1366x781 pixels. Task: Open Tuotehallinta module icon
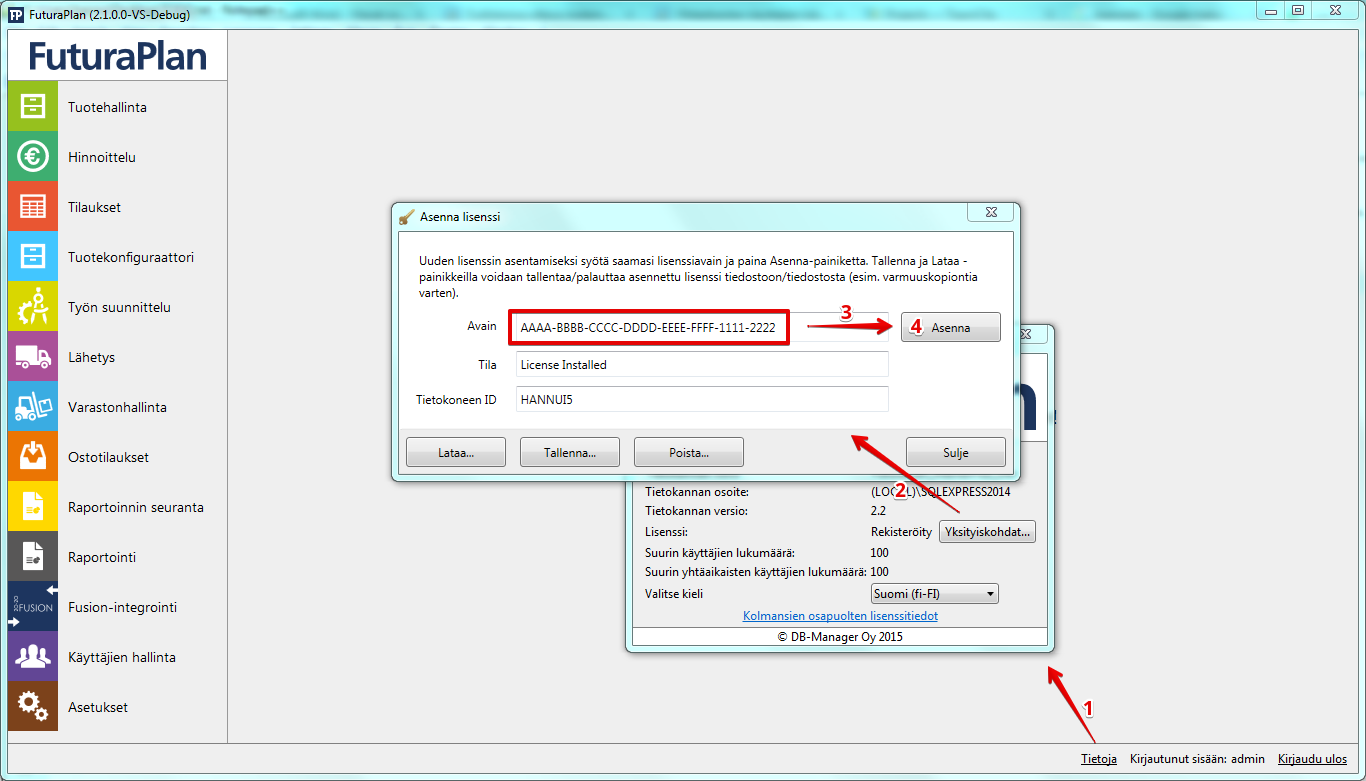(x=33, y=107)
